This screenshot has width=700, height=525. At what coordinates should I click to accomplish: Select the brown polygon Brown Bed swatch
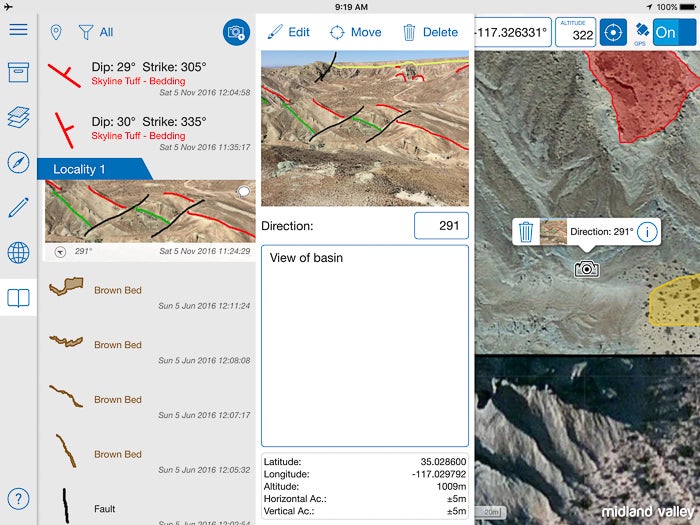65,287
